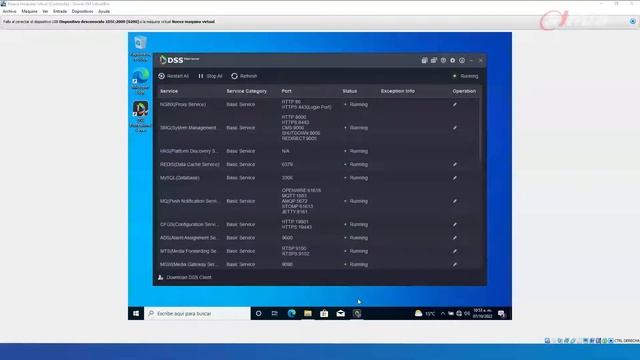Viewport: 640px width, 360px height.
Task: Edit the MySQL Database port
Action: coord(455,178)
